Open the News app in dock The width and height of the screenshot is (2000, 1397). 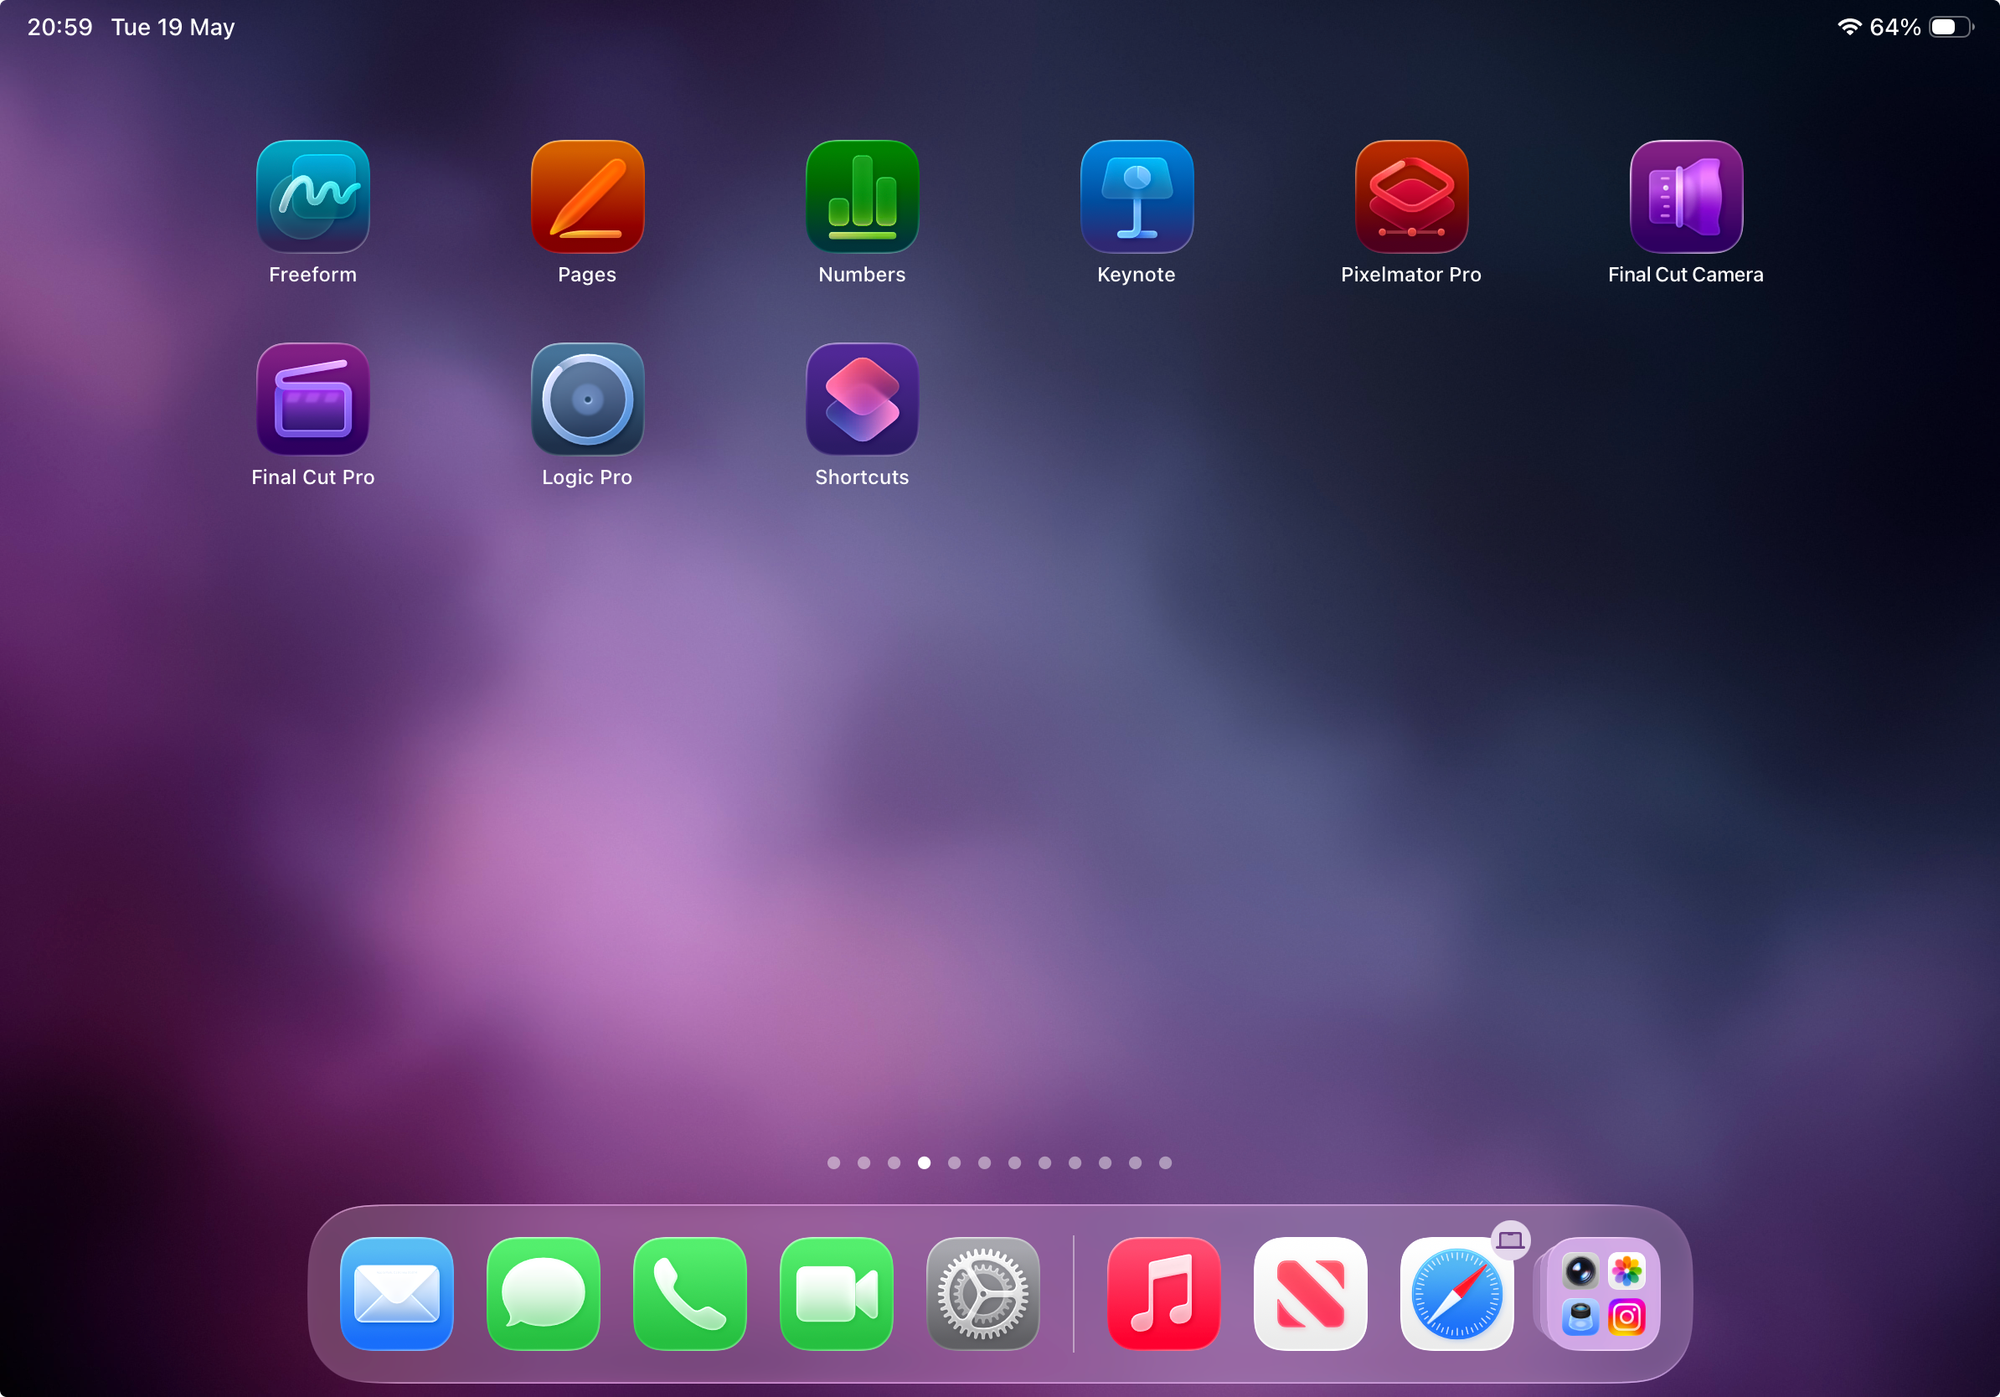click(x=1310, y=1293)
